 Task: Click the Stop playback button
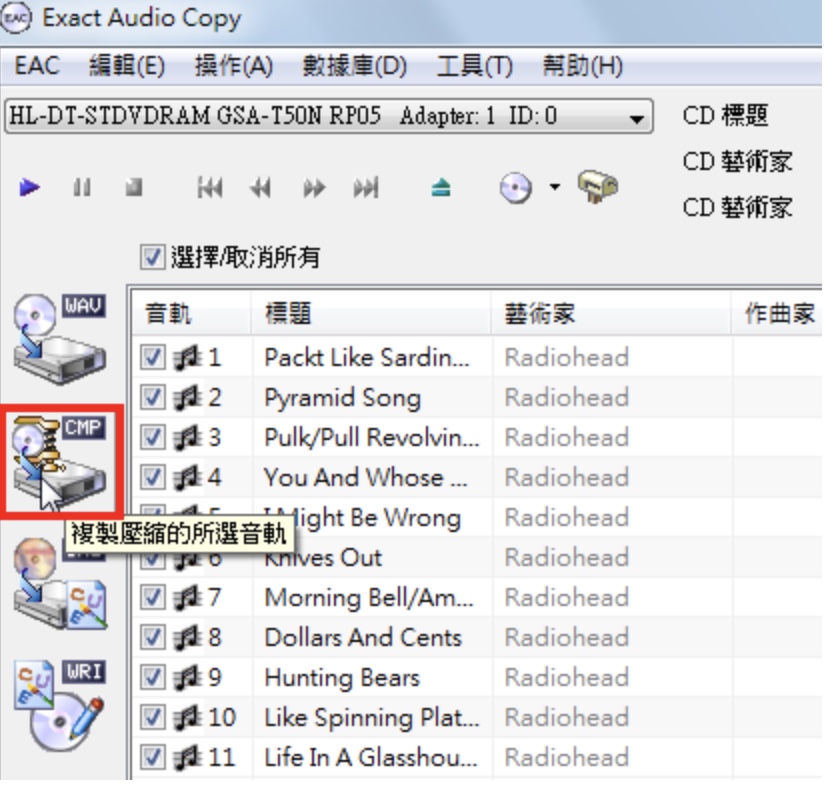coord(134,188)
